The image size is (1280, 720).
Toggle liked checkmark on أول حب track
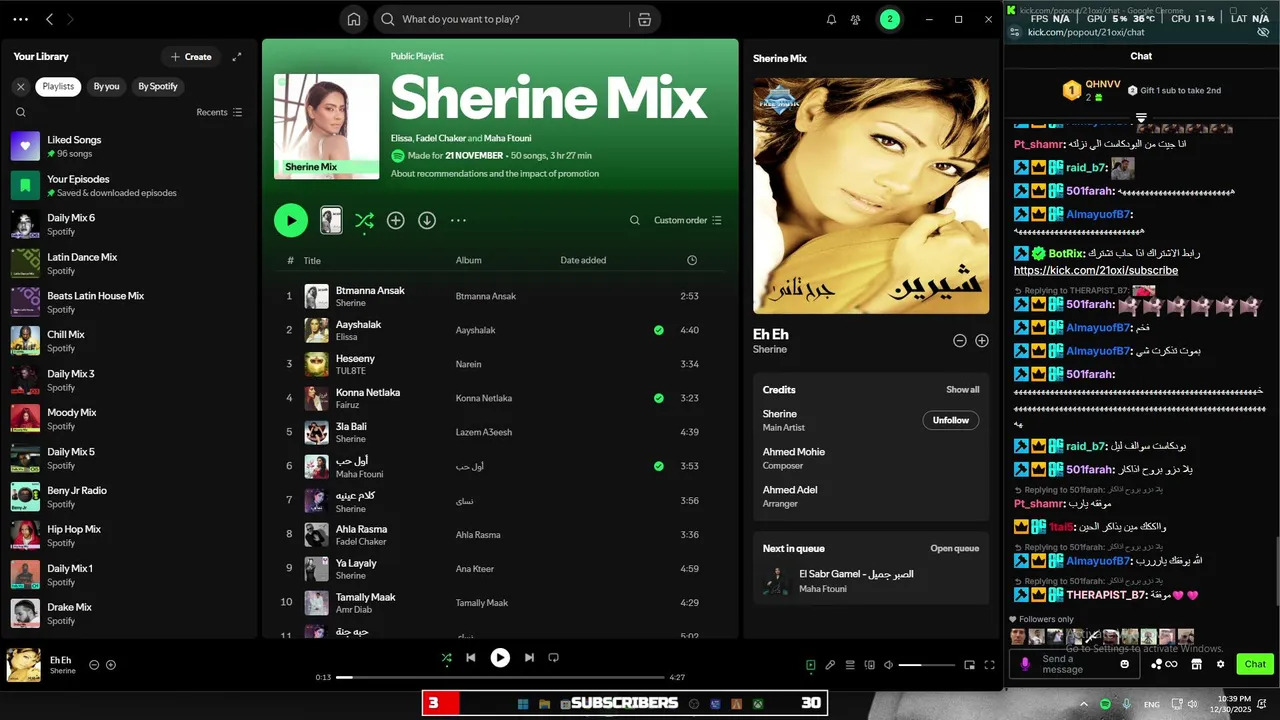[x=658, y=466]
